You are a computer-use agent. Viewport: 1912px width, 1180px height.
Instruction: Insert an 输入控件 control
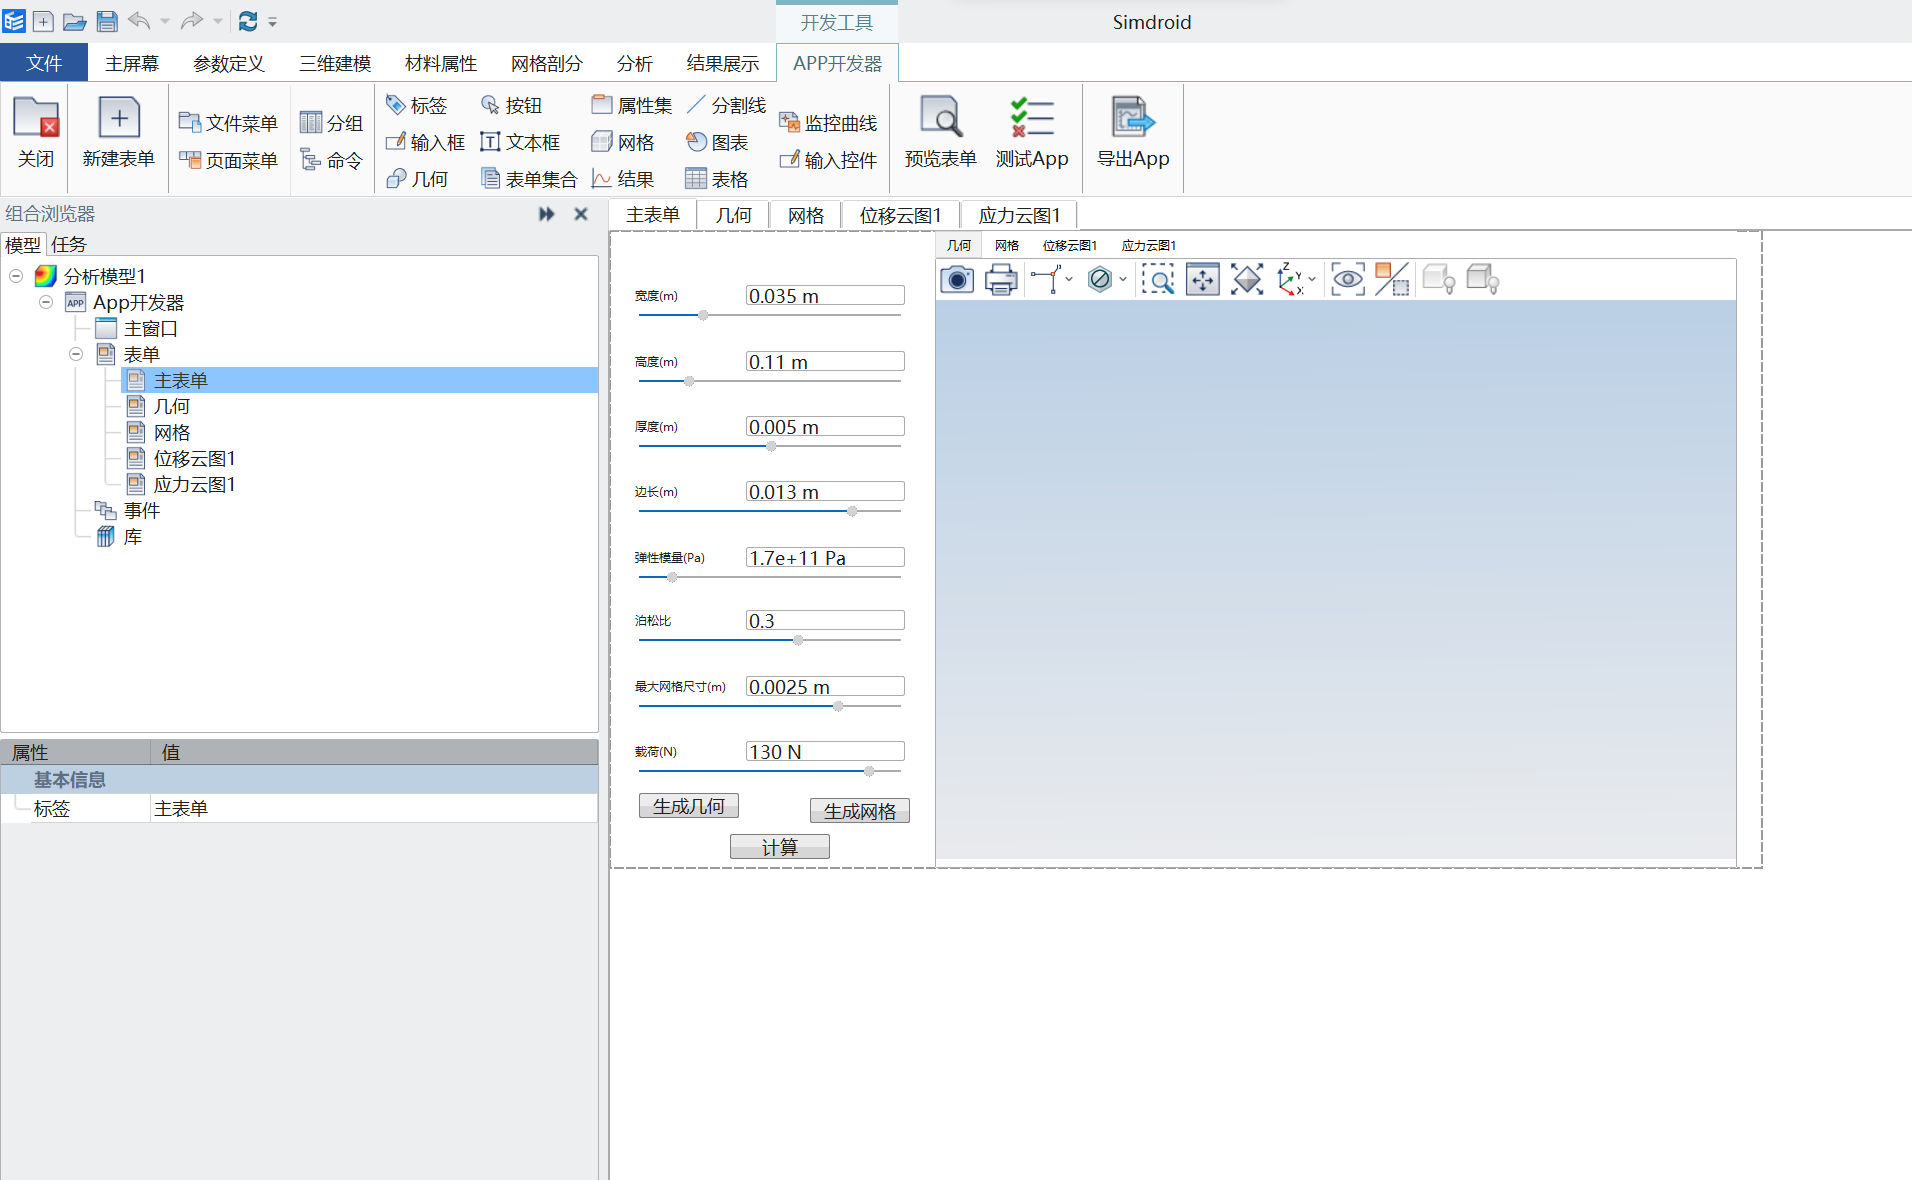[828, 160]
